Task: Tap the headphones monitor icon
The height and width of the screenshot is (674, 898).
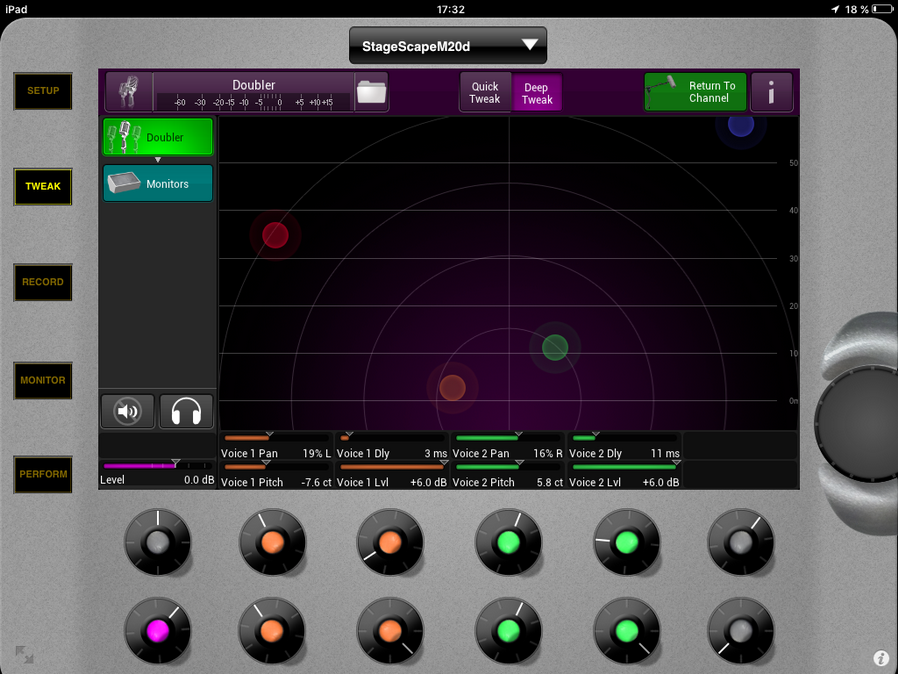Action: coord(186,411)
